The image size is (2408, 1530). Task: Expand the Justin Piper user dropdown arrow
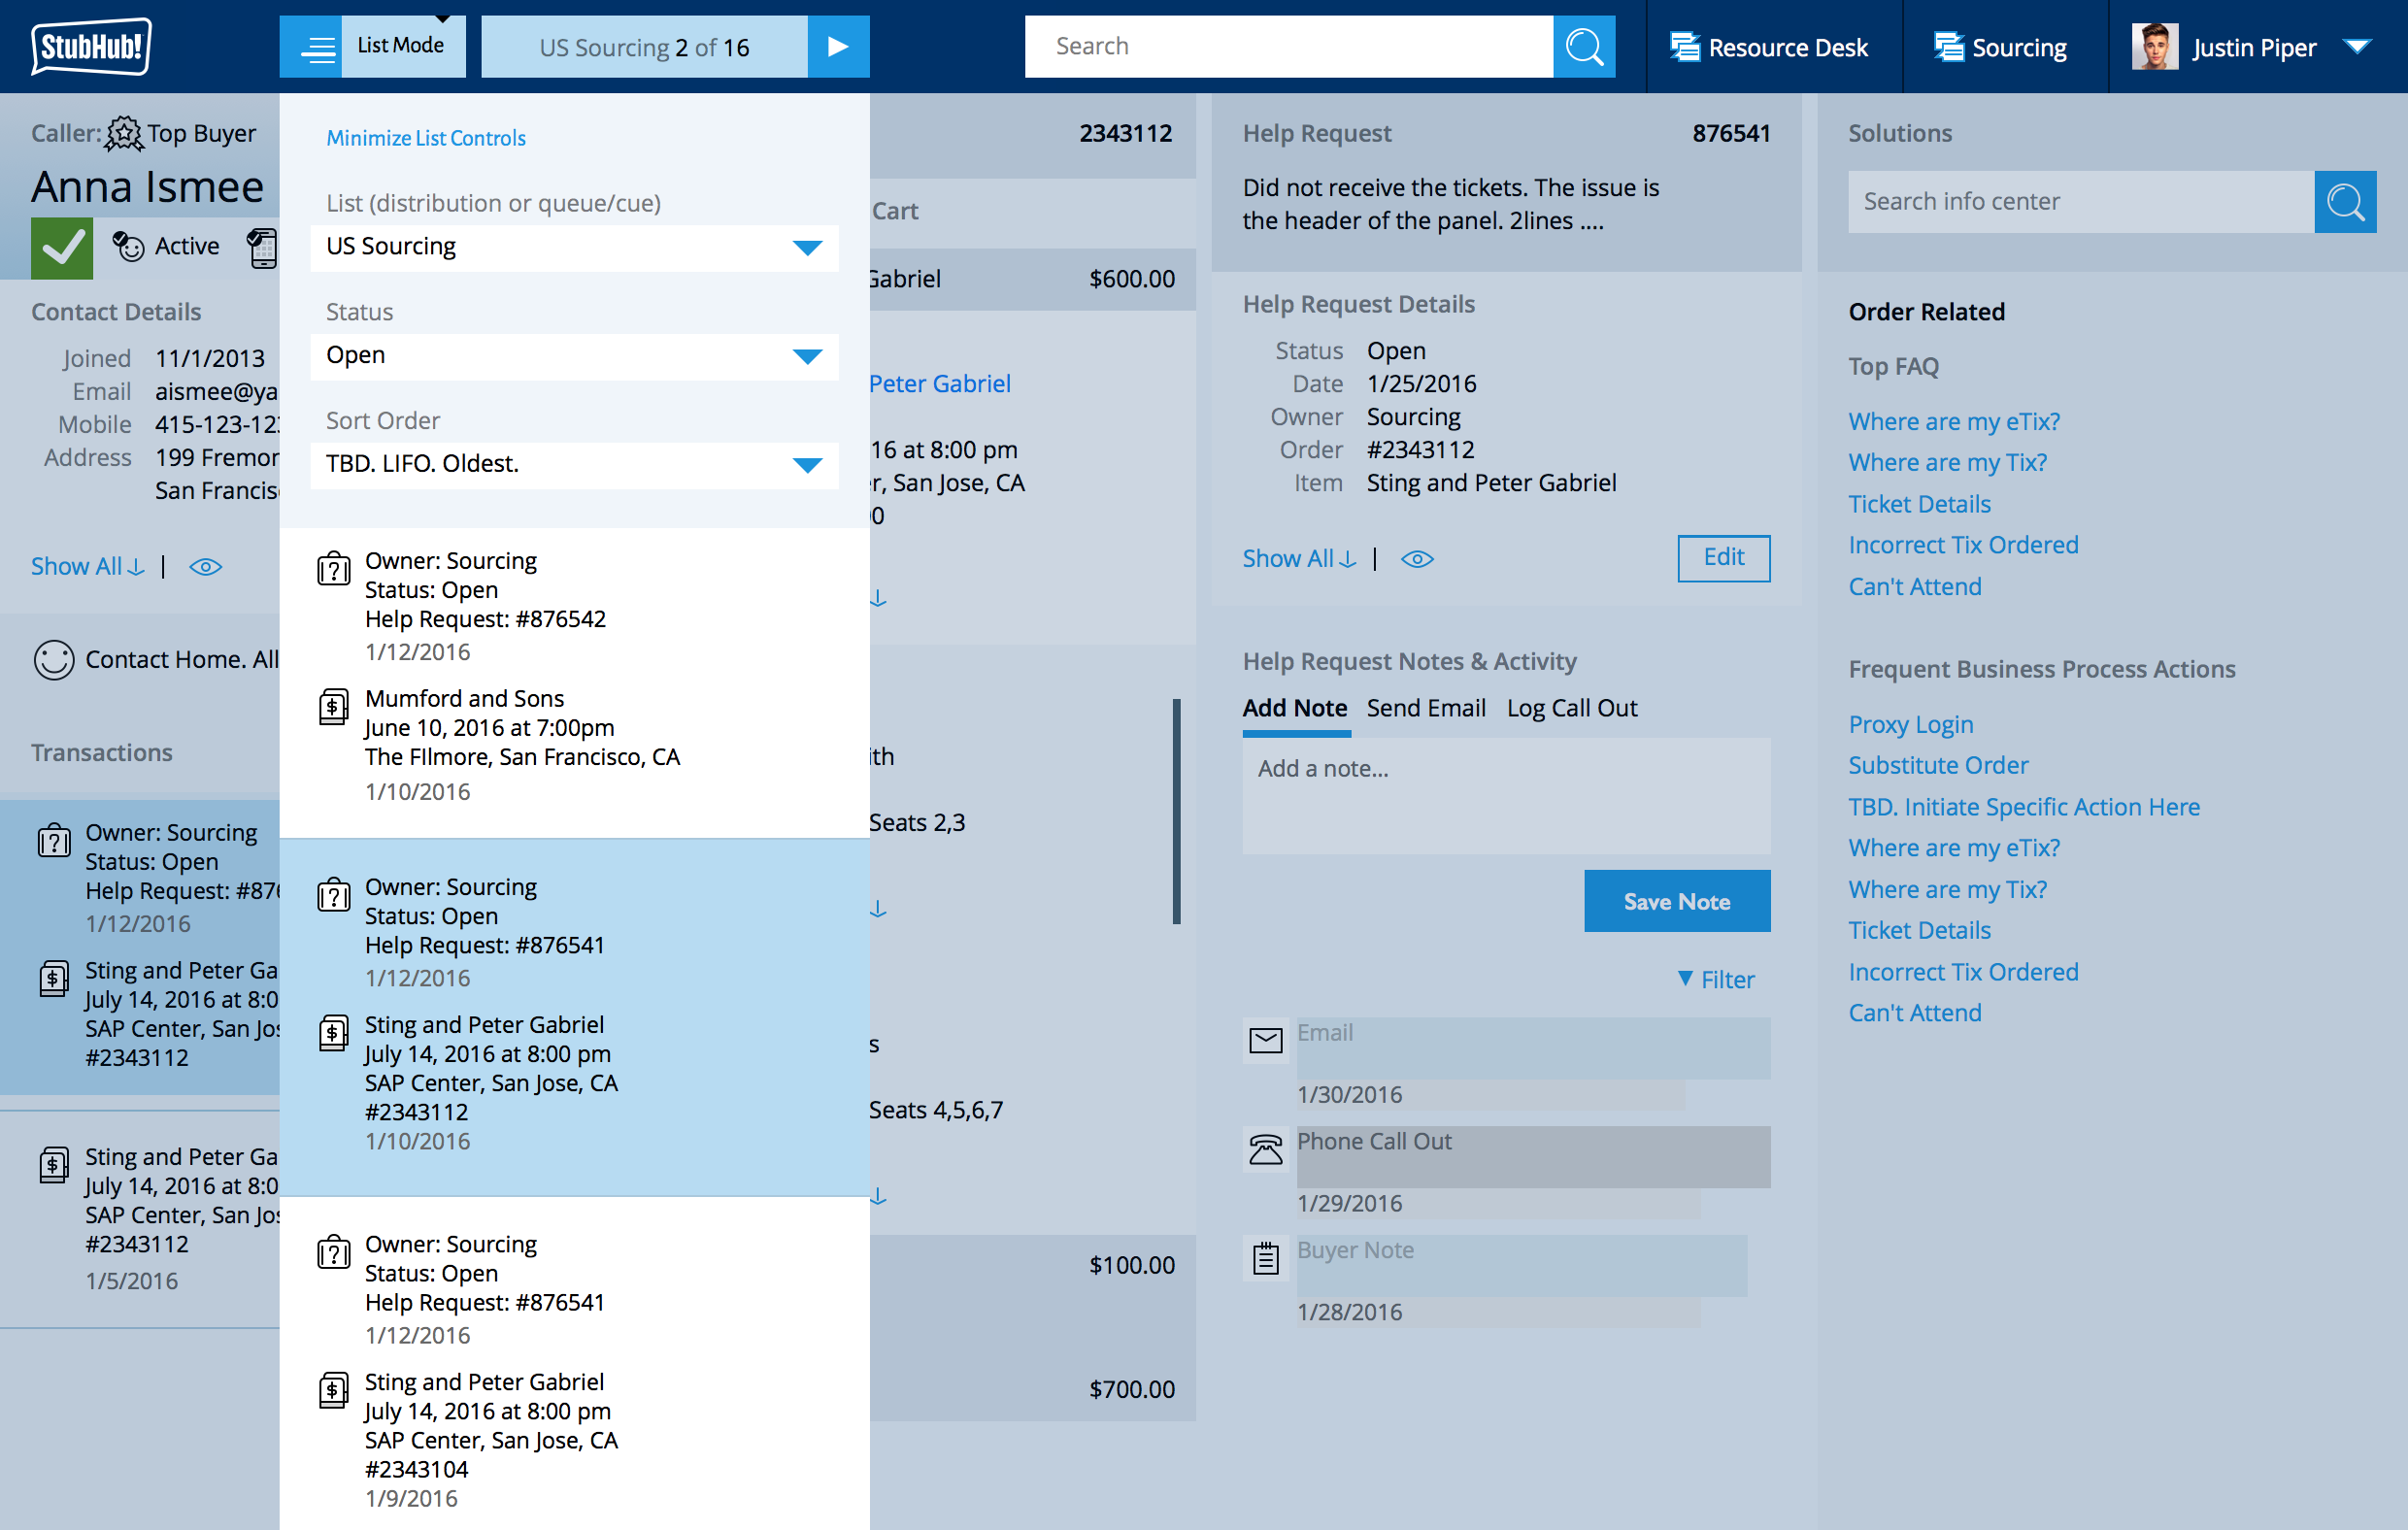2357,47
